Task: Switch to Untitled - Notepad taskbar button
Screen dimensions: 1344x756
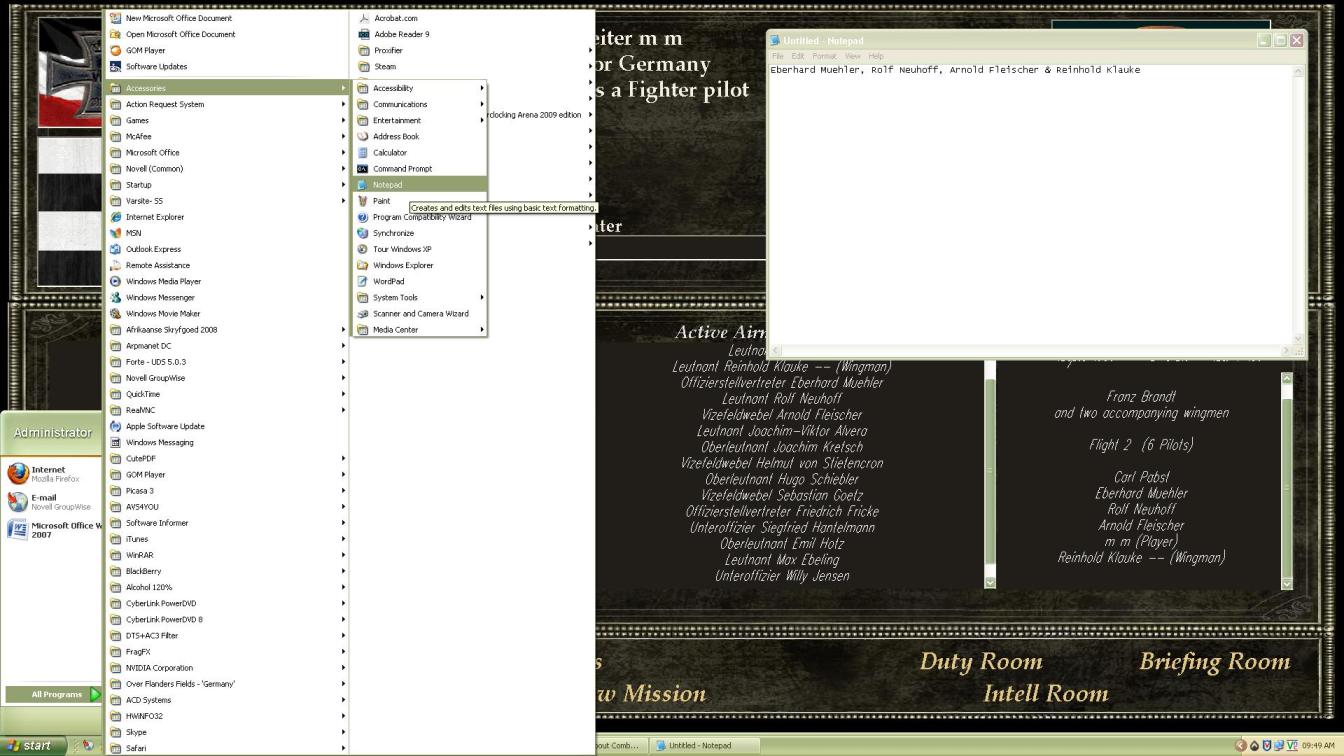Action: [x=706, y=745]
